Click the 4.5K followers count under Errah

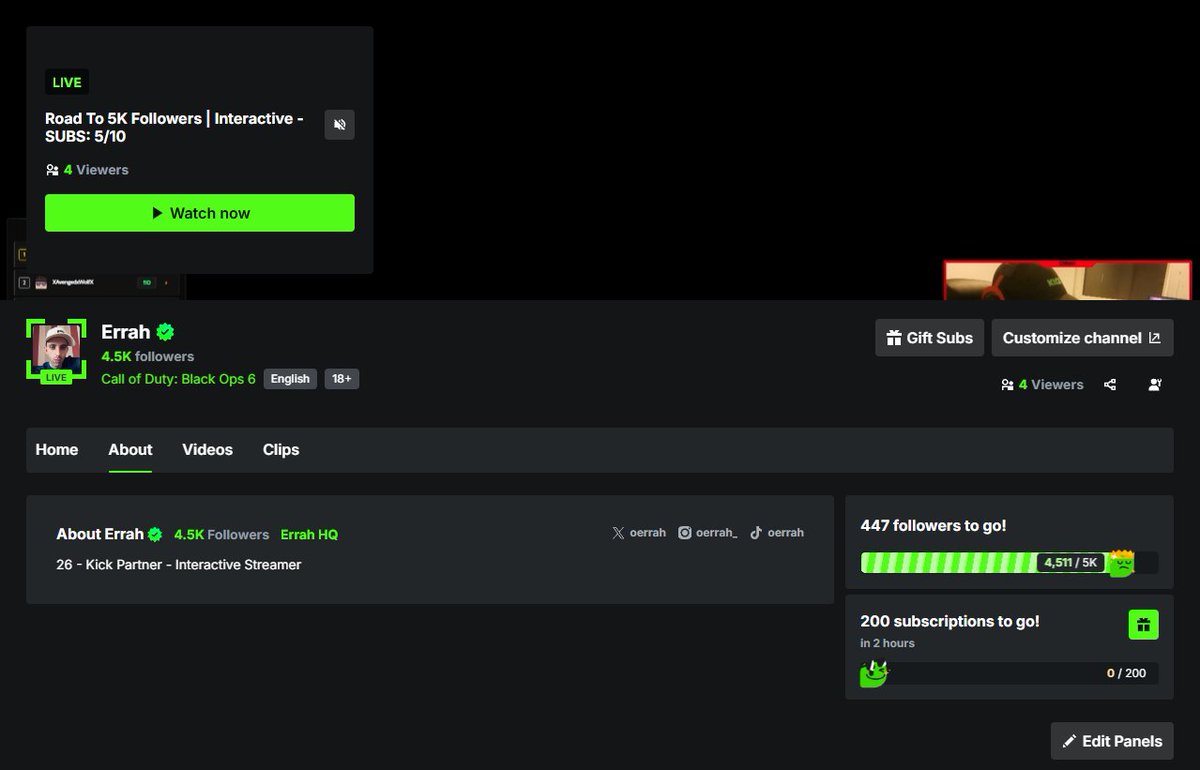[148, 356]
